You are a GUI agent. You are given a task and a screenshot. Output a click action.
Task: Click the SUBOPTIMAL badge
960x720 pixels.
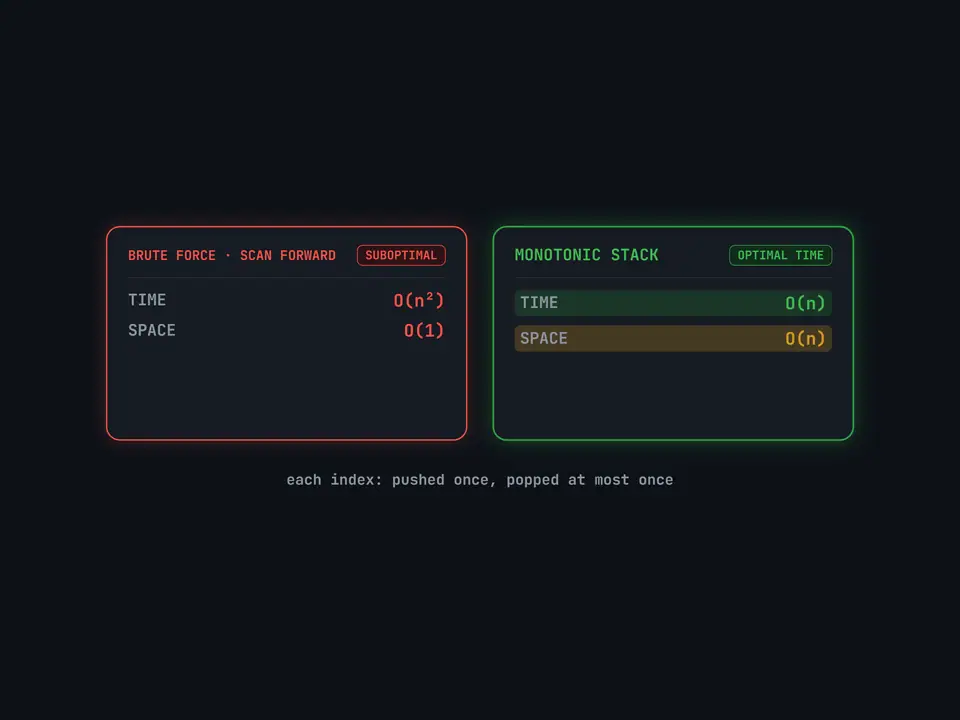pyautogui.click(x=401, y=255)
